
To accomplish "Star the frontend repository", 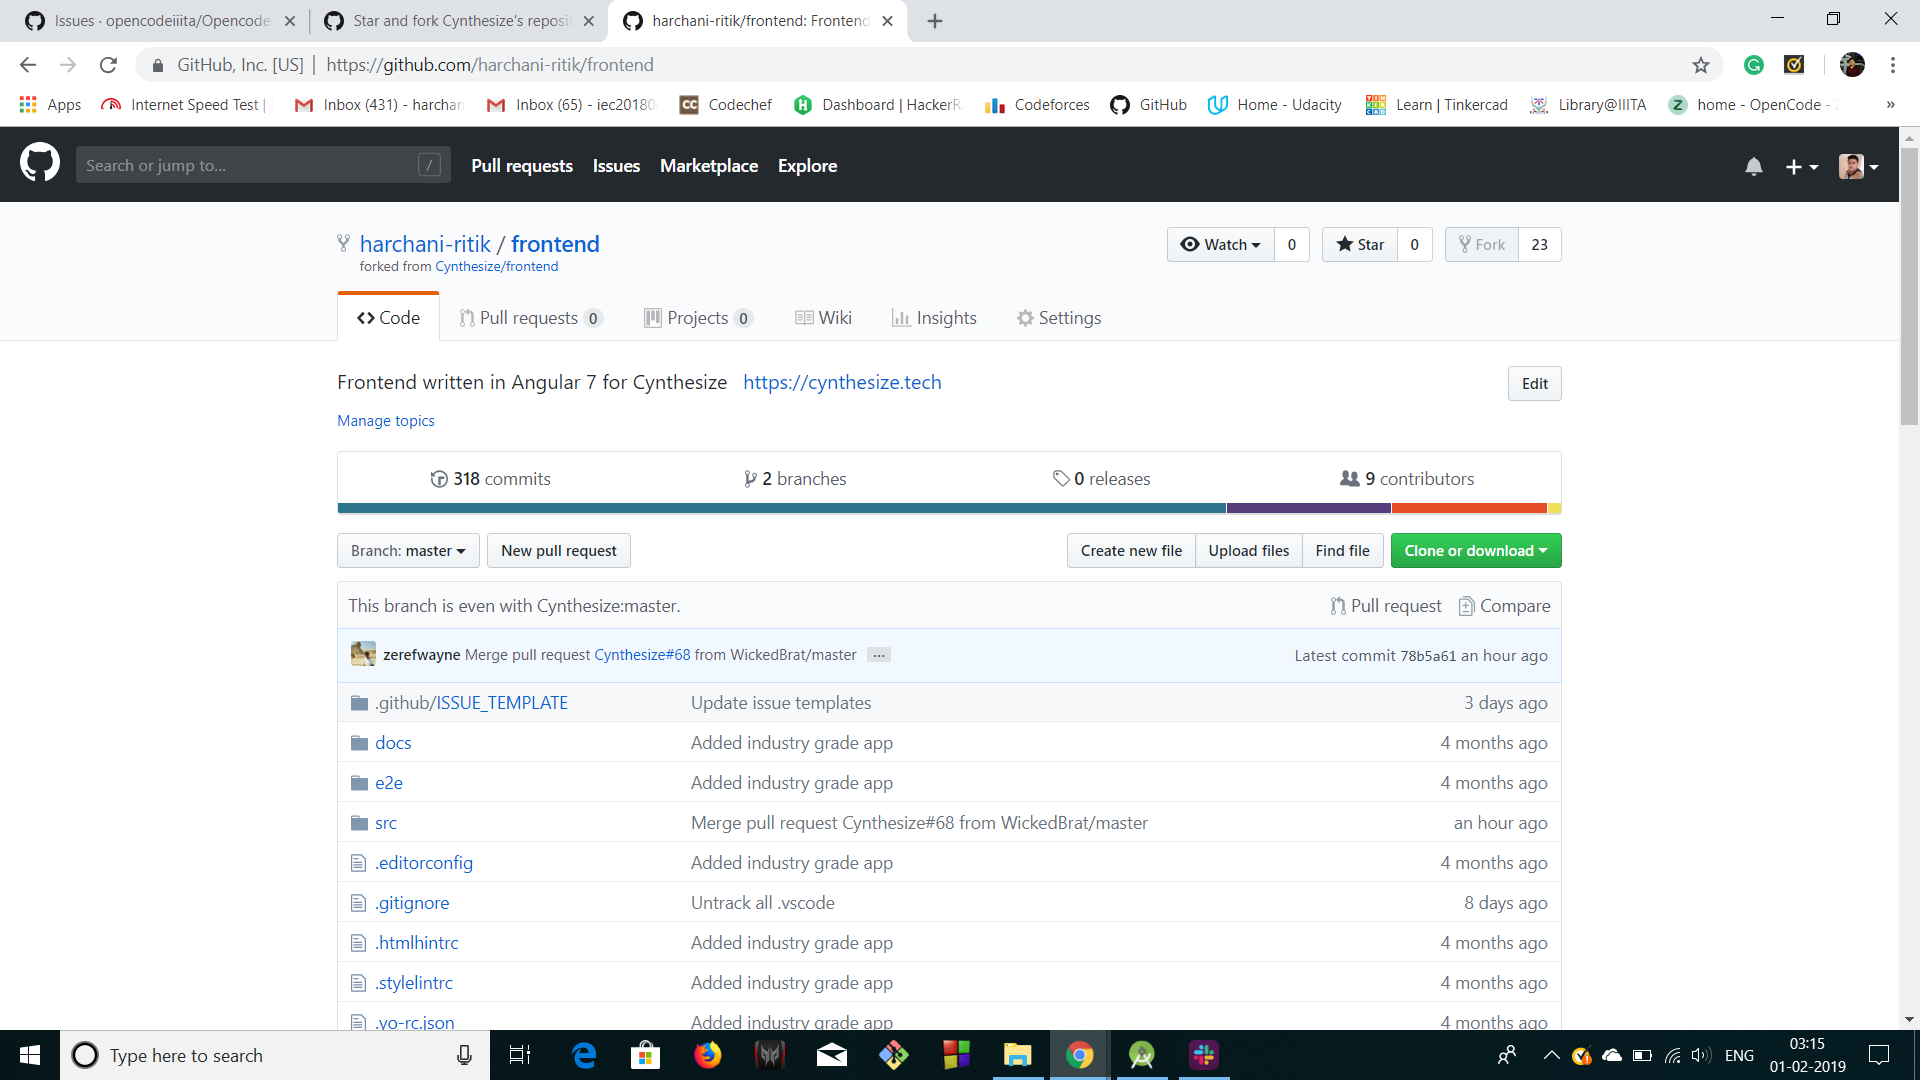I will pyautogui.click(x=1360, y=245).
